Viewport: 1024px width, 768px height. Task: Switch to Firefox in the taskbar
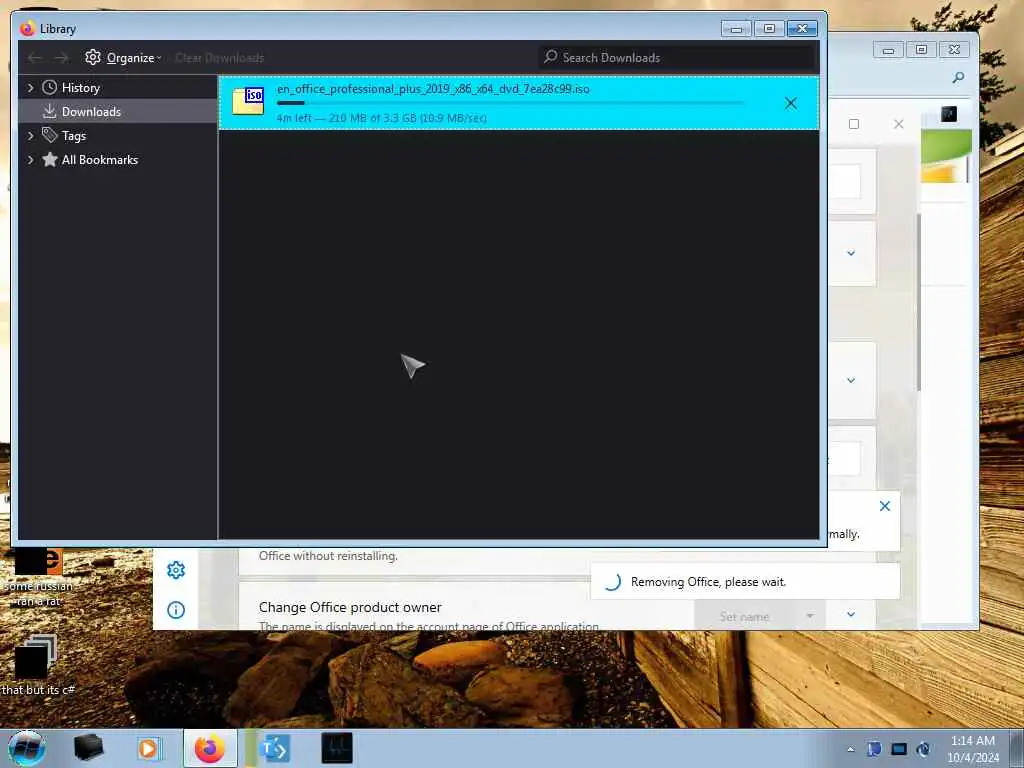coord(210,748)
